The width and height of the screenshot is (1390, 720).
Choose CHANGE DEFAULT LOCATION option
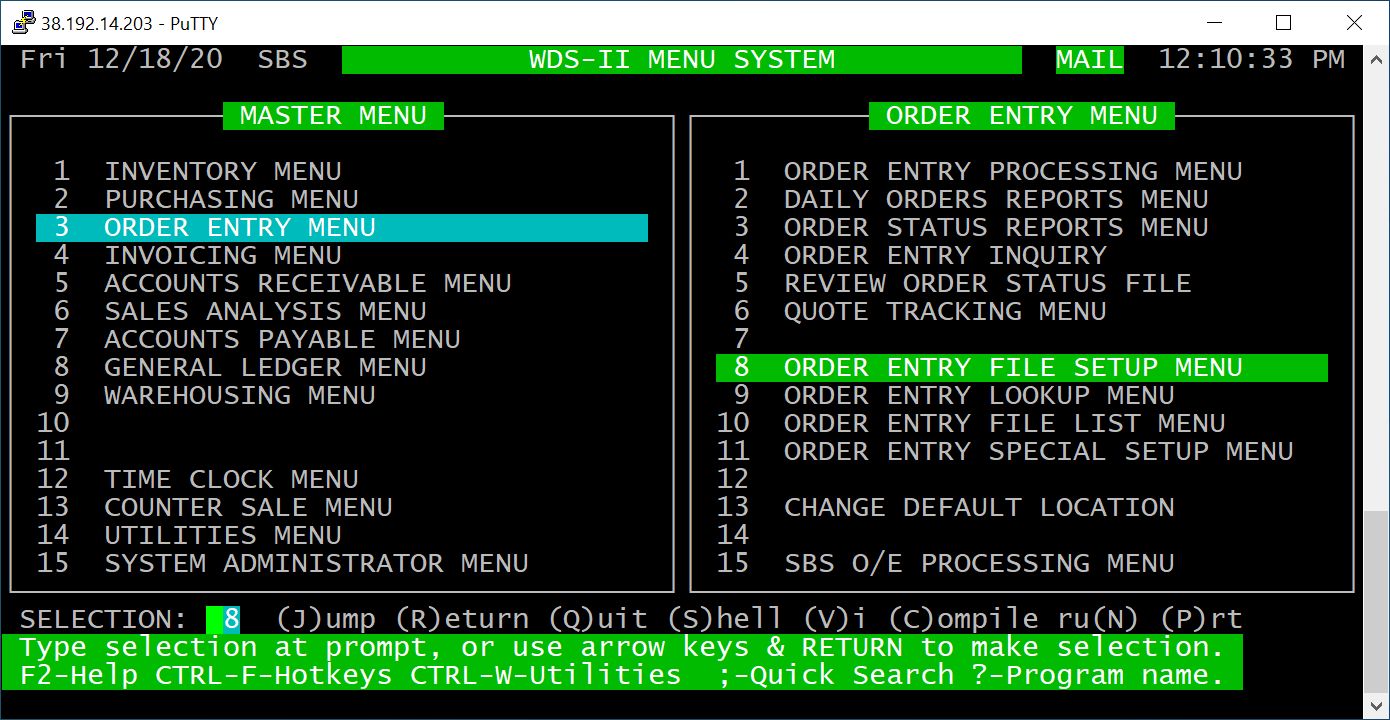click(979, 507)
